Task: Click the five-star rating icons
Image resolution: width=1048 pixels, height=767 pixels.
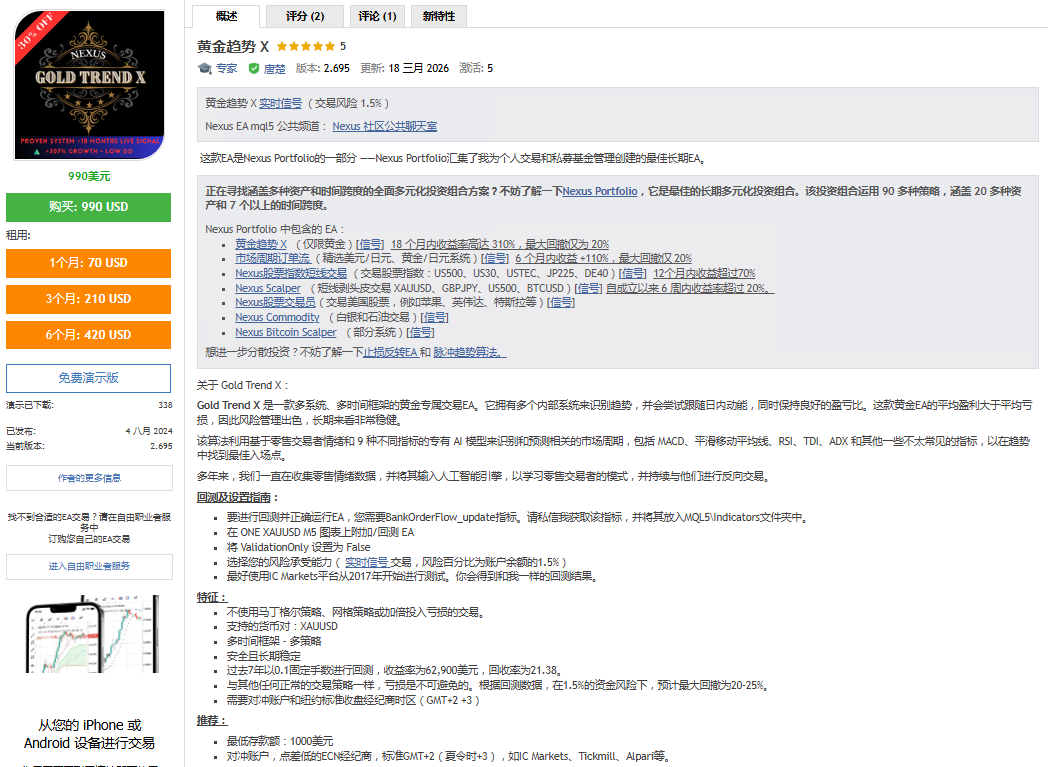Action: point(305,46)
